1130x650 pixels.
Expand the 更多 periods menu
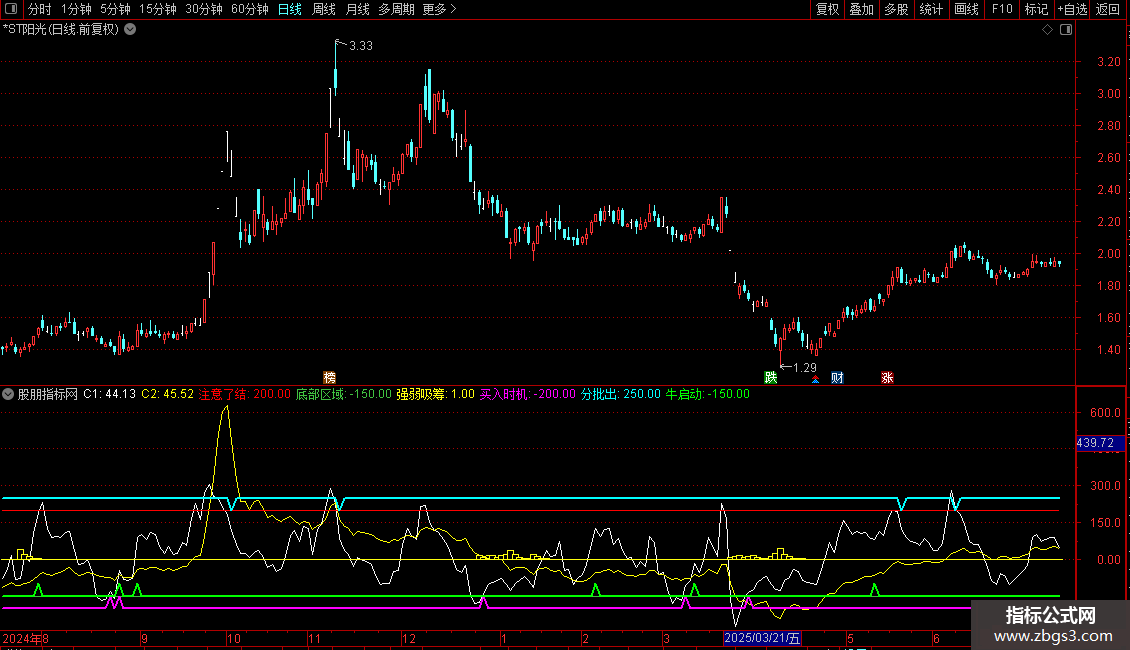pos(440,9)
